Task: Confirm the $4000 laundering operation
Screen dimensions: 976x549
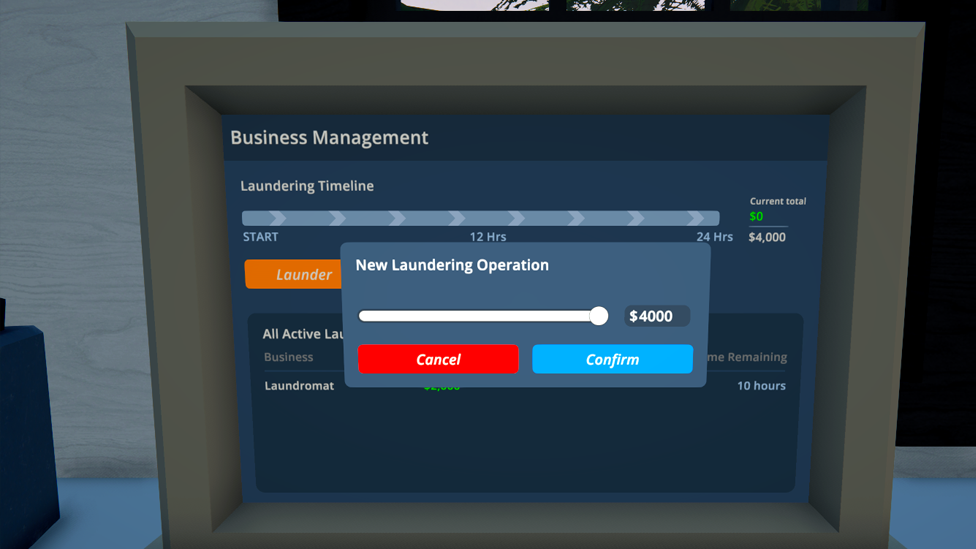Action: pyautogui.click(x=612, y=359)
